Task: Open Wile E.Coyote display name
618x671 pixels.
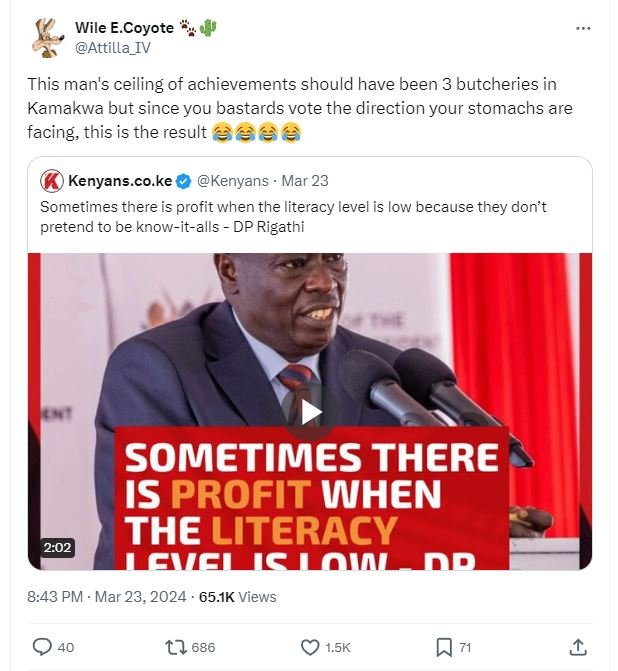Action: click(x=124, y=27)
